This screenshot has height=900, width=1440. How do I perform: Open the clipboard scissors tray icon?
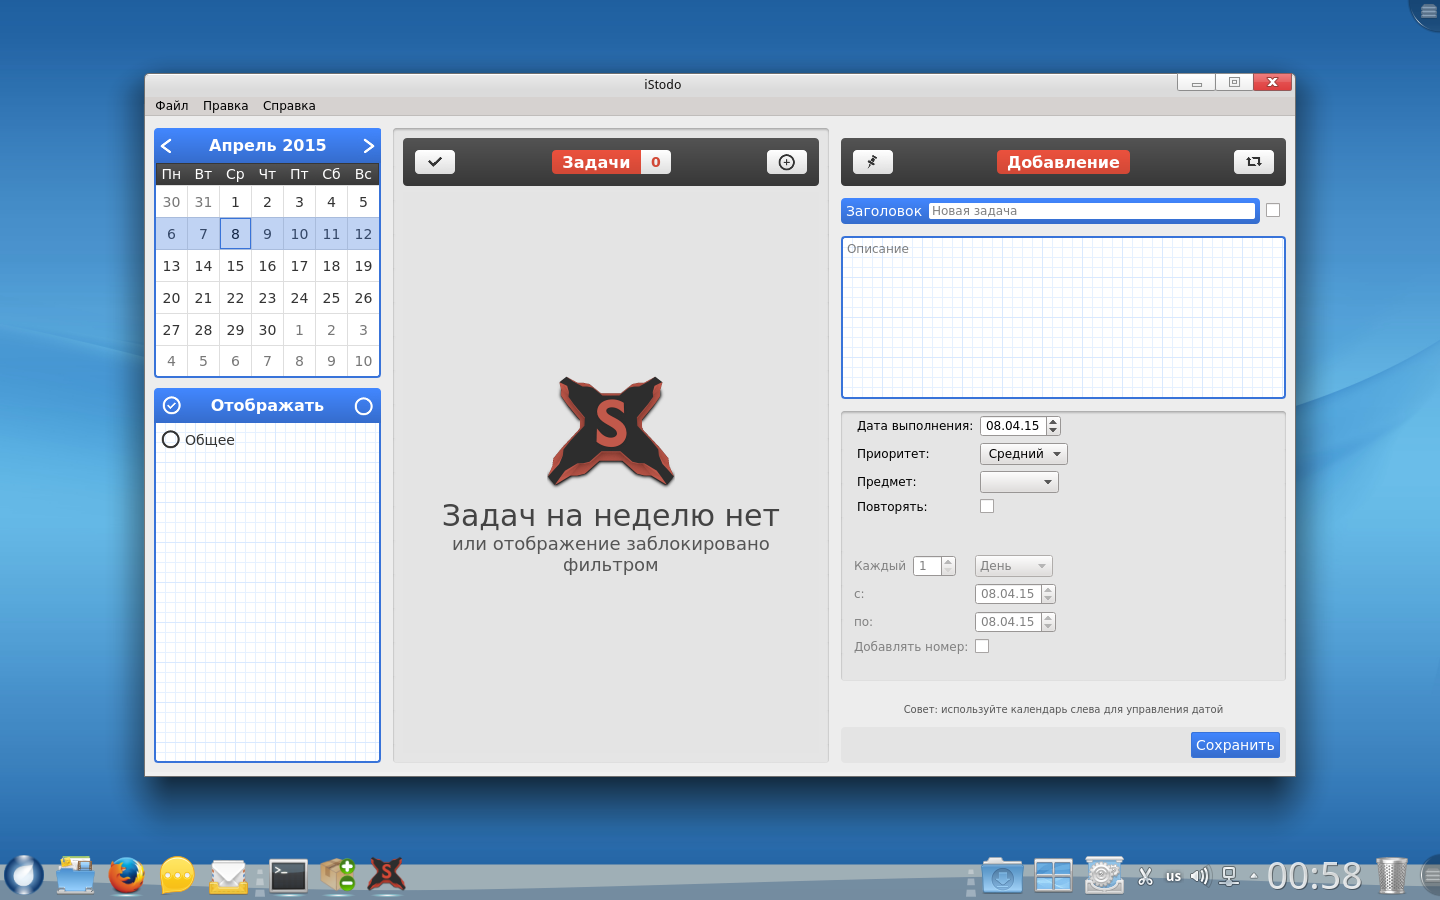[x=1146, y=876]
